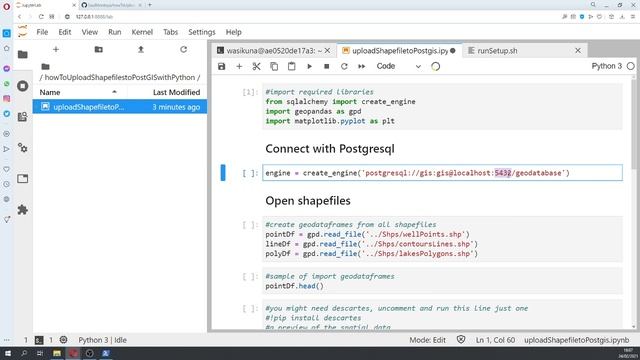Close the runSetup.sh tab
This screenshot has height=360, width=640.
(578, 51)
